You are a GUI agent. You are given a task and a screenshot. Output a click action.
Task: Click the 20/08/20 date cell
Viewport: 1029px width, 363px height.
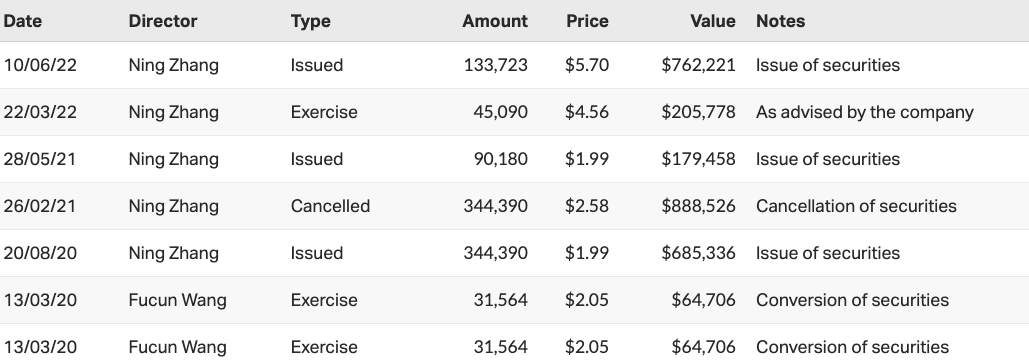pyautogui.click(x=40, y=253)
